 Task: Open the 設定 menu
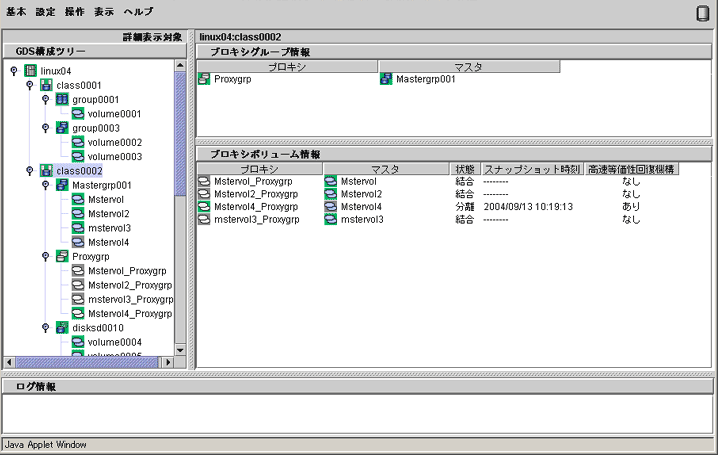(45, 12)
